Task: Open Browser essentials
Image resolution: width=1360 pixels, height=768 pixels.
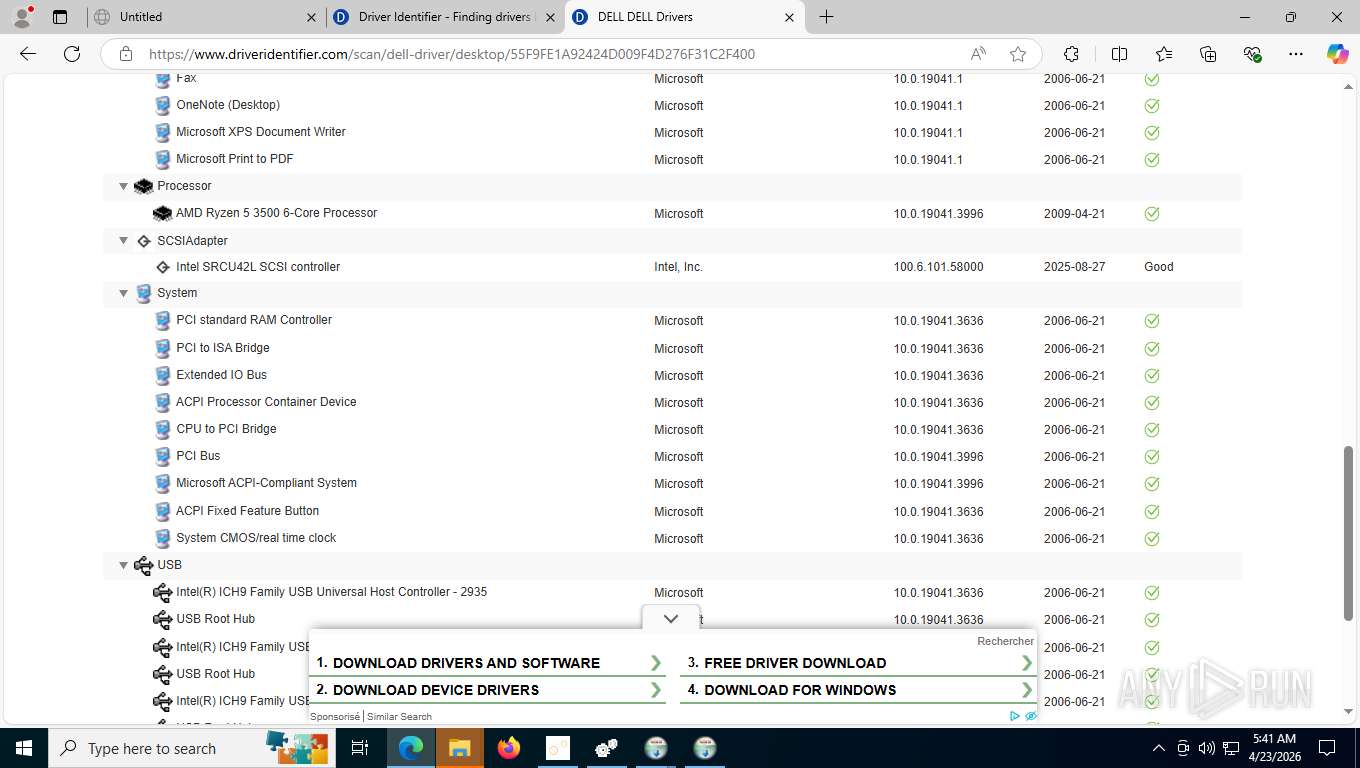Action: coord(1252,54)
